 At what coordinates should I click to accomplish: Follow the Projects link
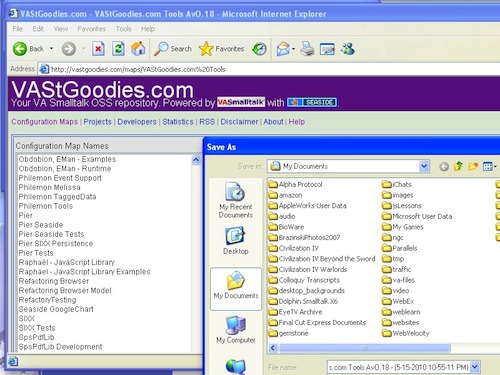click(97, 122)
